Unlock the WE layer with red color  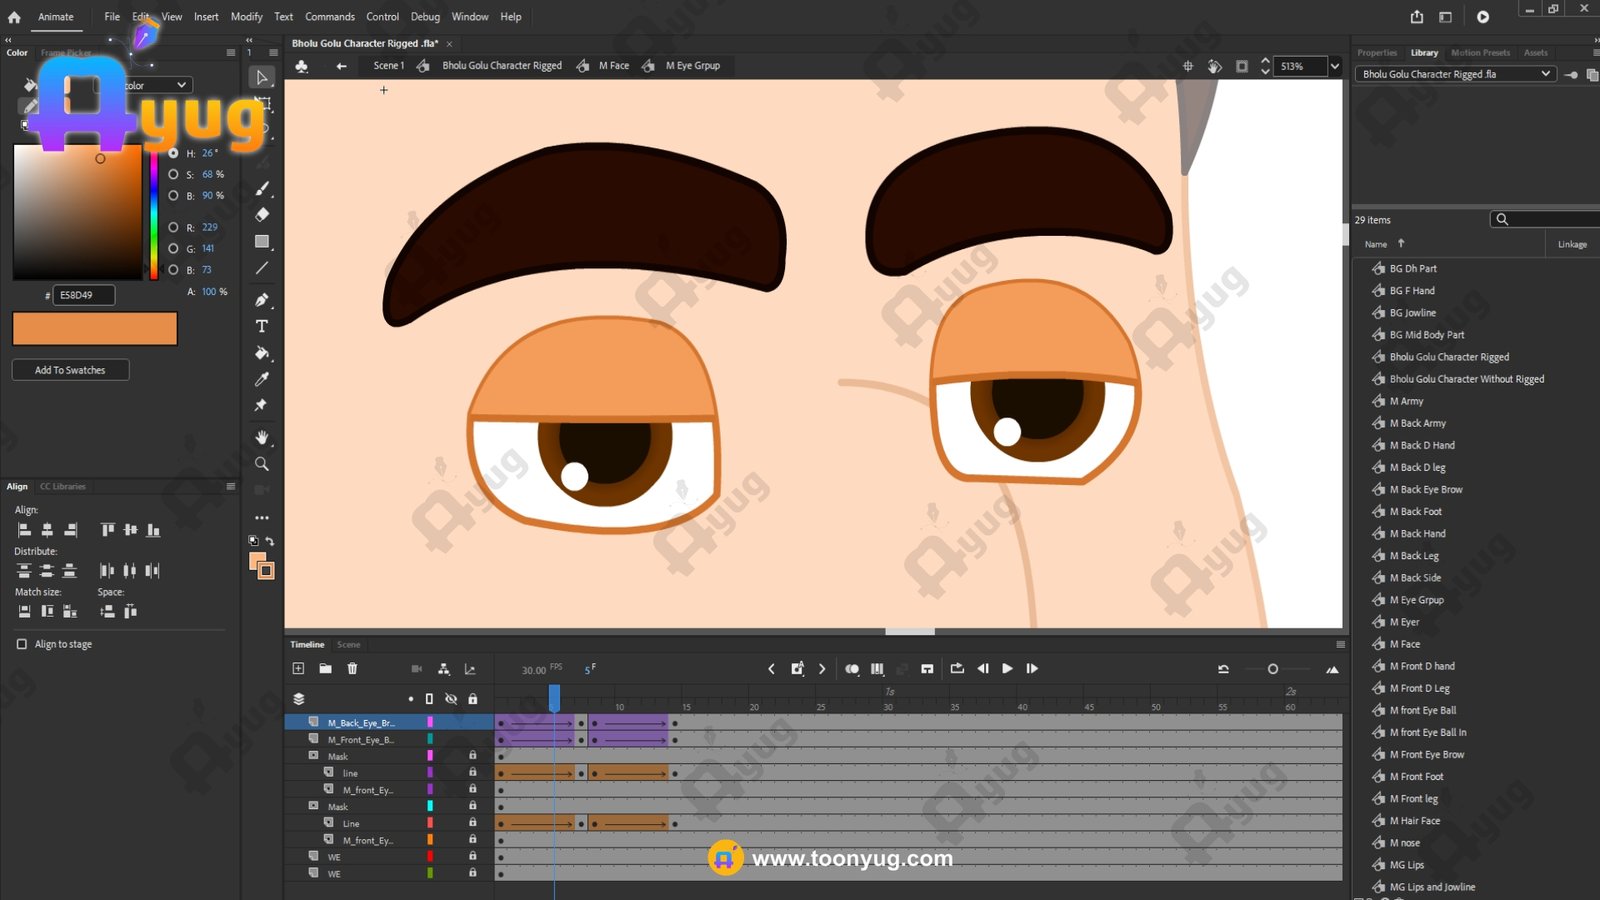tap(473, 857)
